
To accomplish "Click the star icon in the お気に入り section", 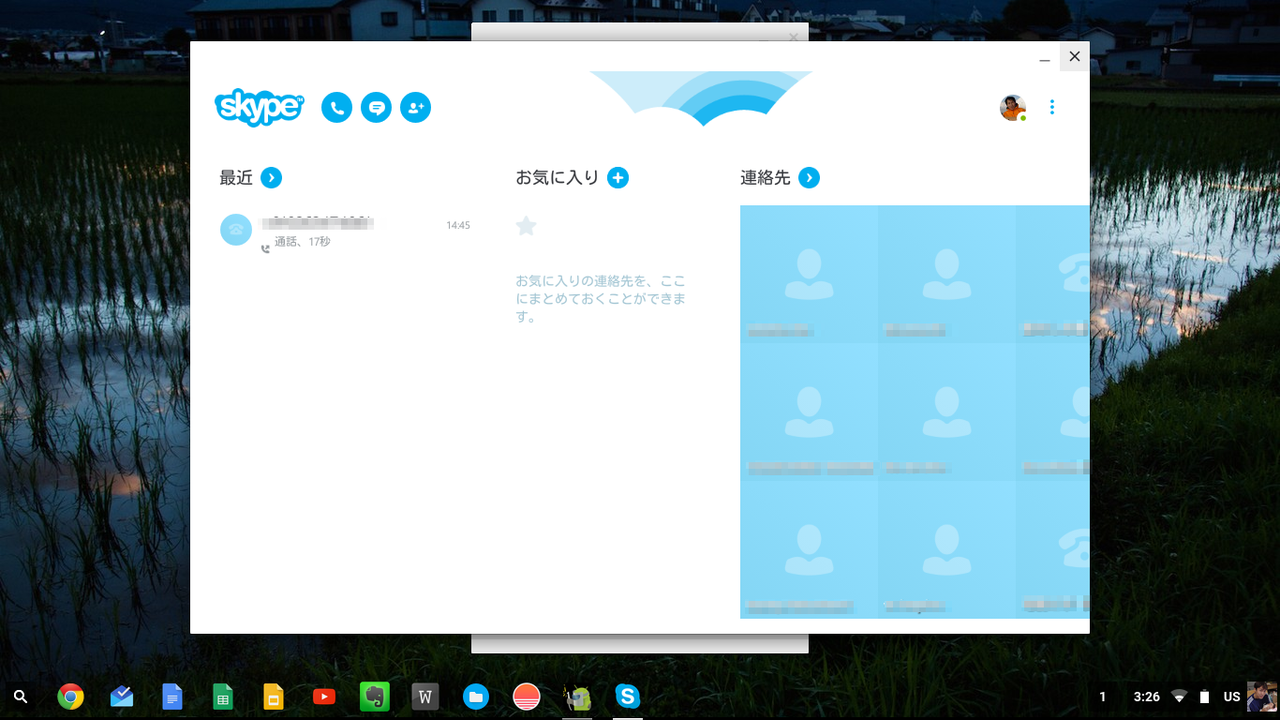I will tap(526, 226).
